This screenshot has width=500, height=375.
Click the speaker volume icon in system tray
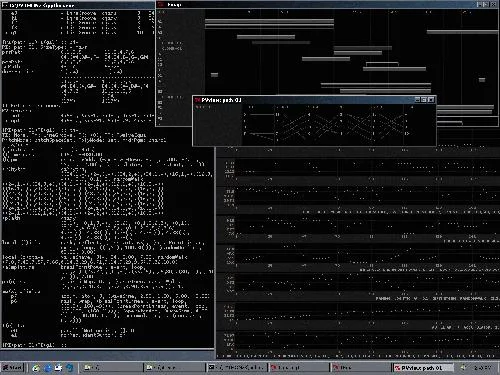click(x=463, y=367)
